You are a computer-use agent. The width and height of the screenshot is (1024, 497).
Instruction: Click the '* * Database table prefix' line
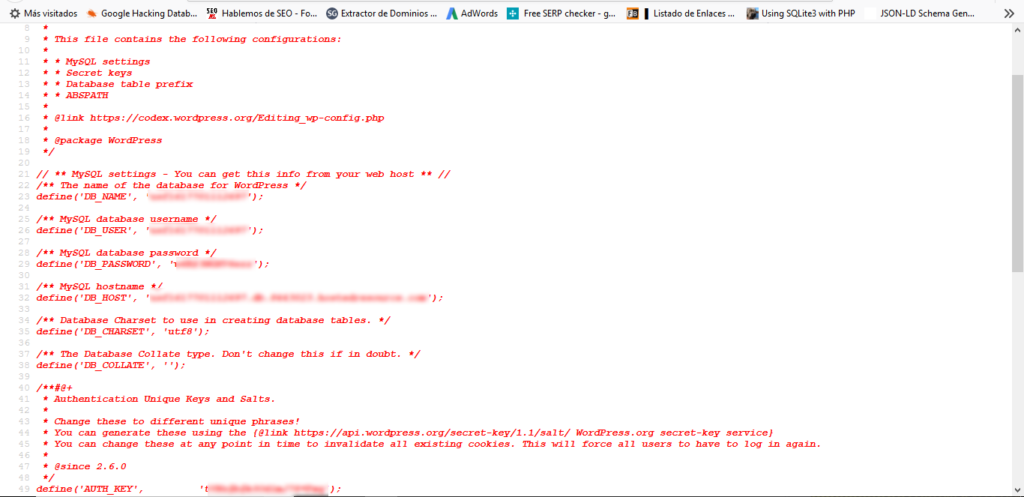tap(118, 84)
